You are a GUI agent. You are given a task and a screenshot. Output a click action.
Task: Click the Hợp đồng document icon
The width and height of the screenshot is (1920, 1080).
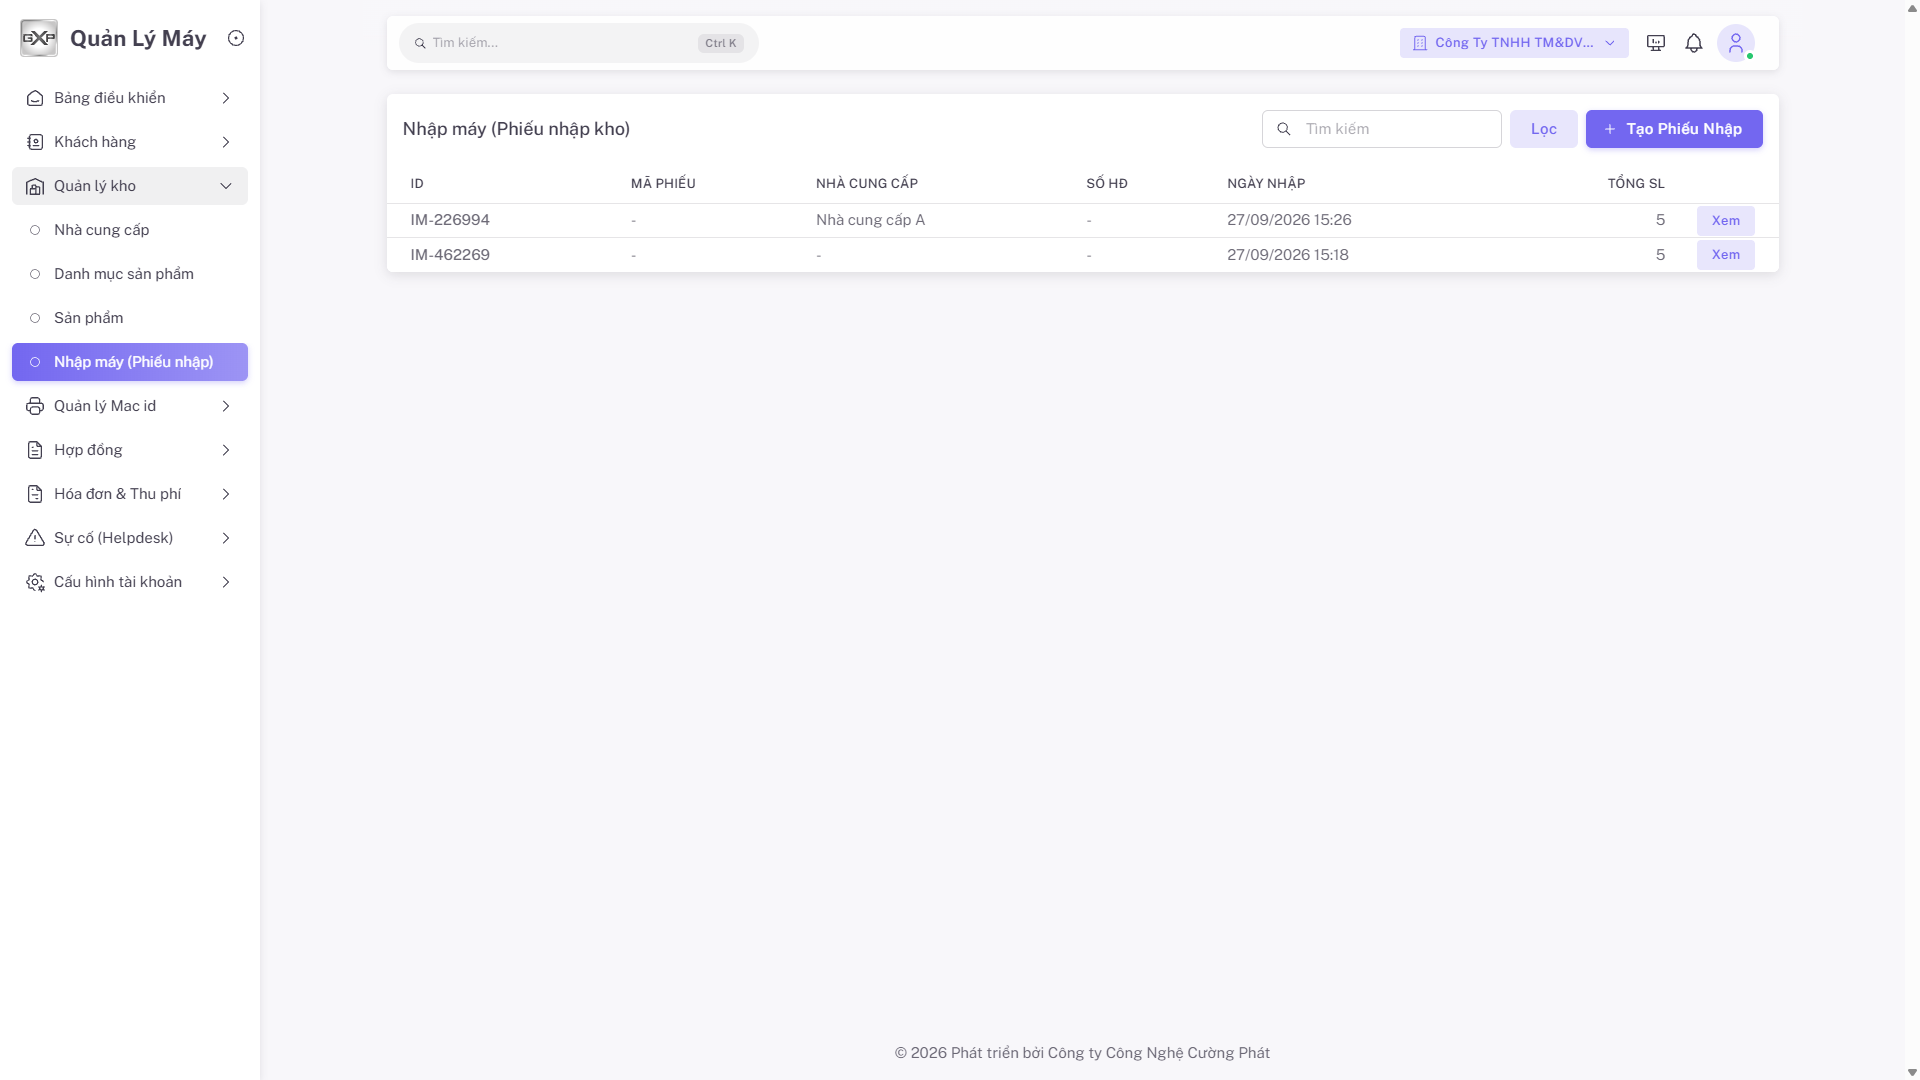[35, 450]
